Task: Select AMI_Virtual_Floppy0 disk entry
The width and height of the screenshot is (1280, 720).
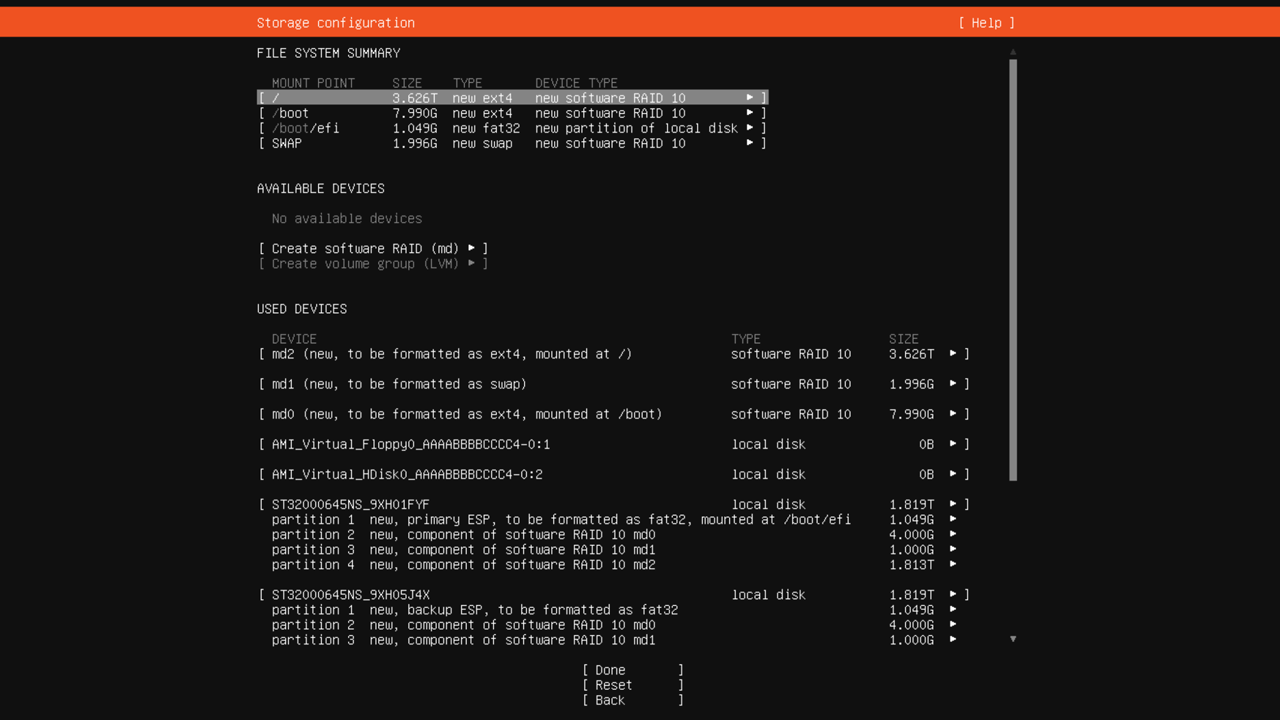Action: point(410,444)
